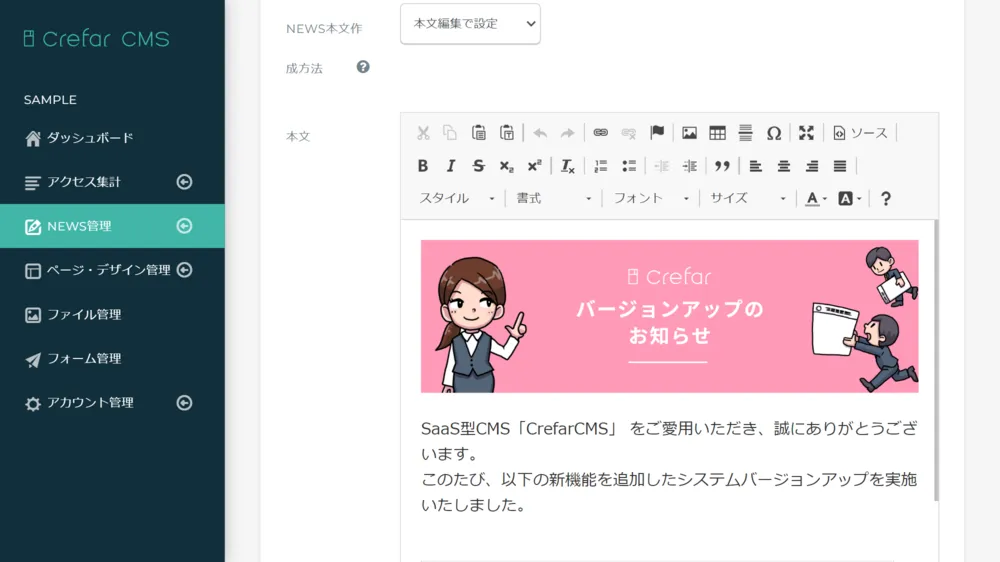Toggle subscript formatting

(x=506, y=166)
